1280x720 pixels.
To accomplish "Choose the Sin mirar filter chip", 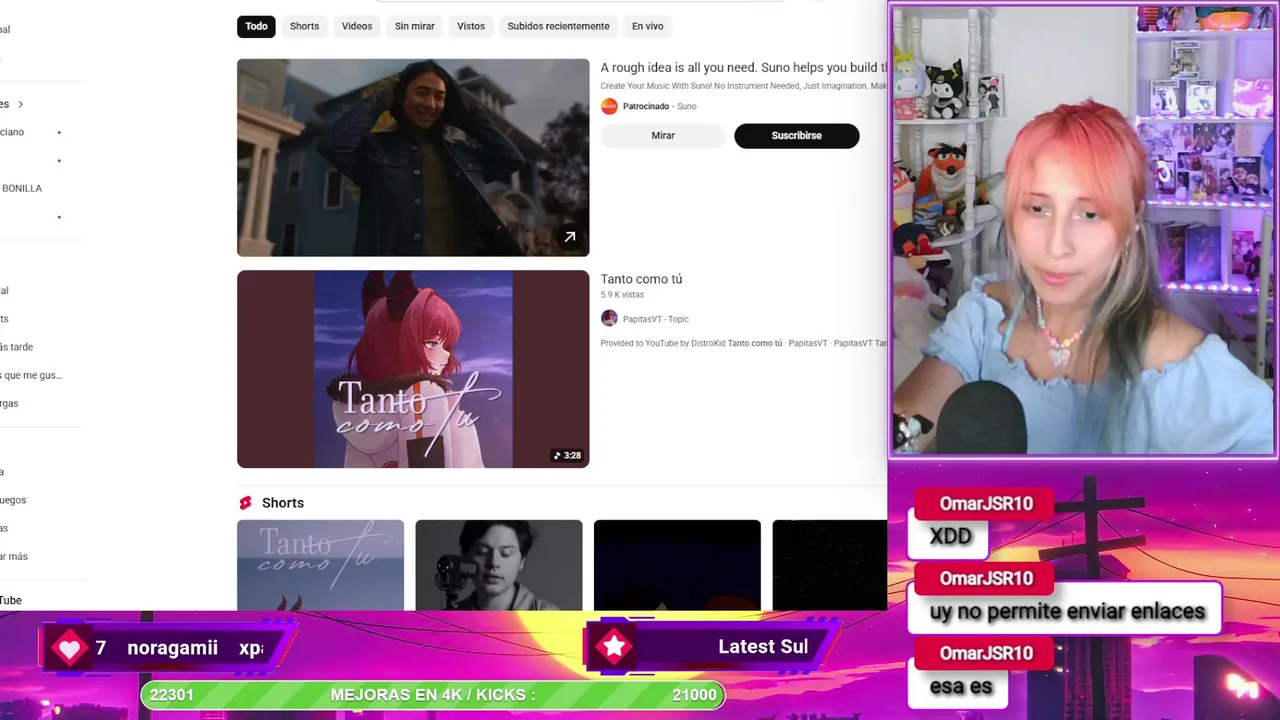I will click(x=414, y=26).
